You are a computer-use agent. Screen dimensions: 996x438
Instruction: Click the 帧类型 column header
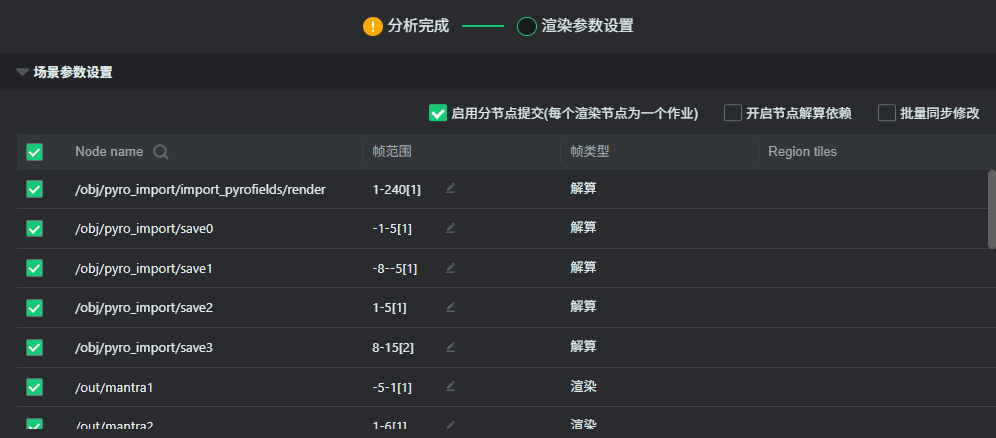(x=590, y=152)
